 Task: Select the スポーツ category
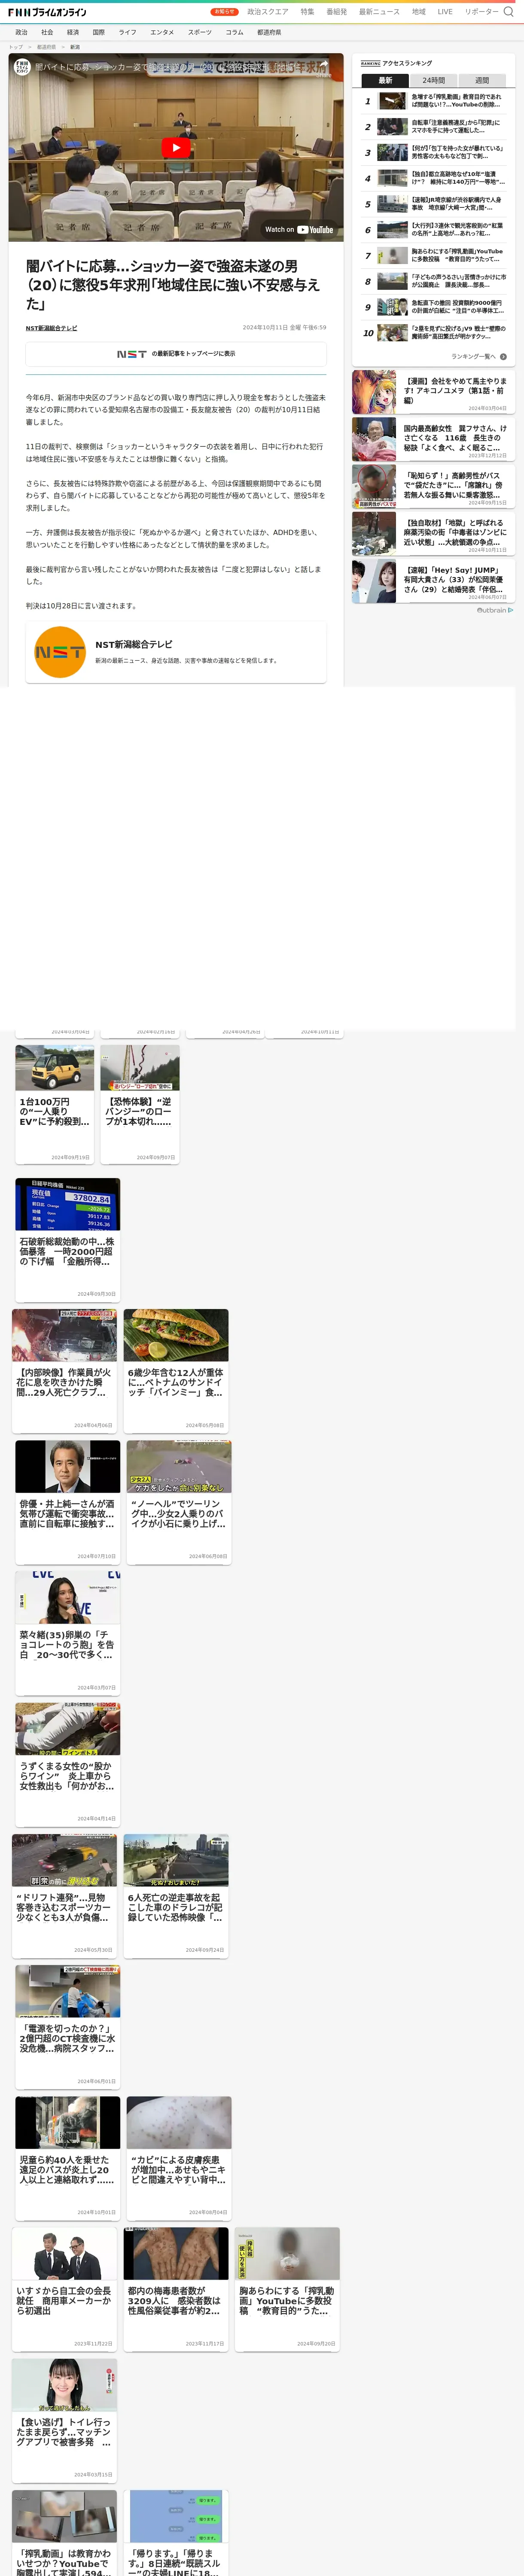200,32
